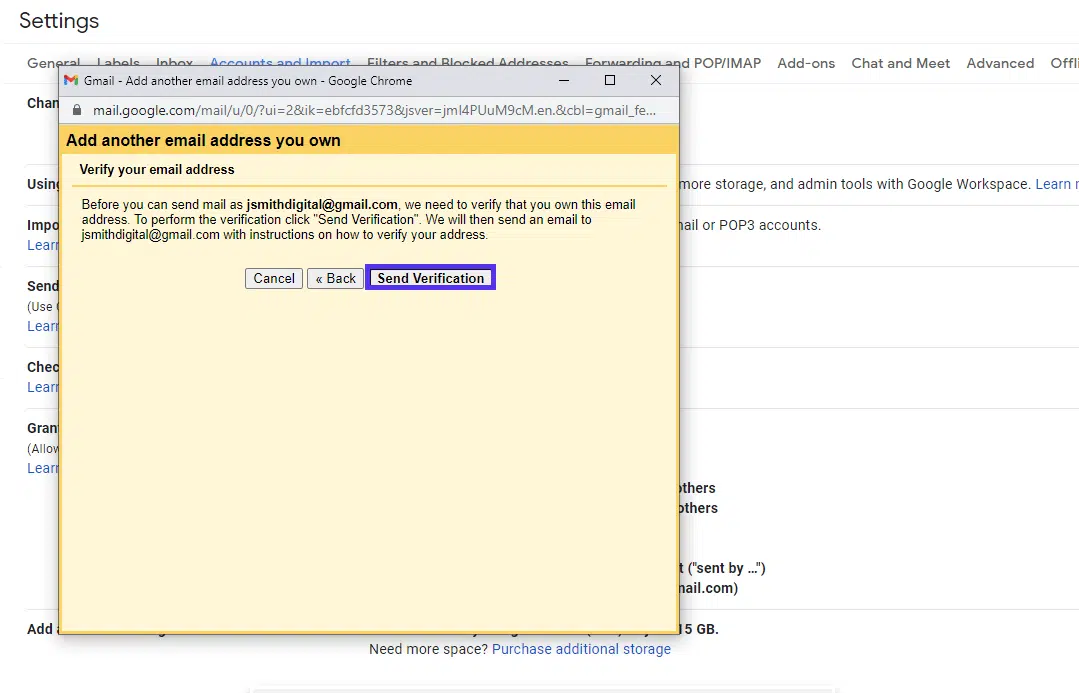Click the Learn more link under Import mail
This screenshot has height=693, width=1079.
point(43,246)
